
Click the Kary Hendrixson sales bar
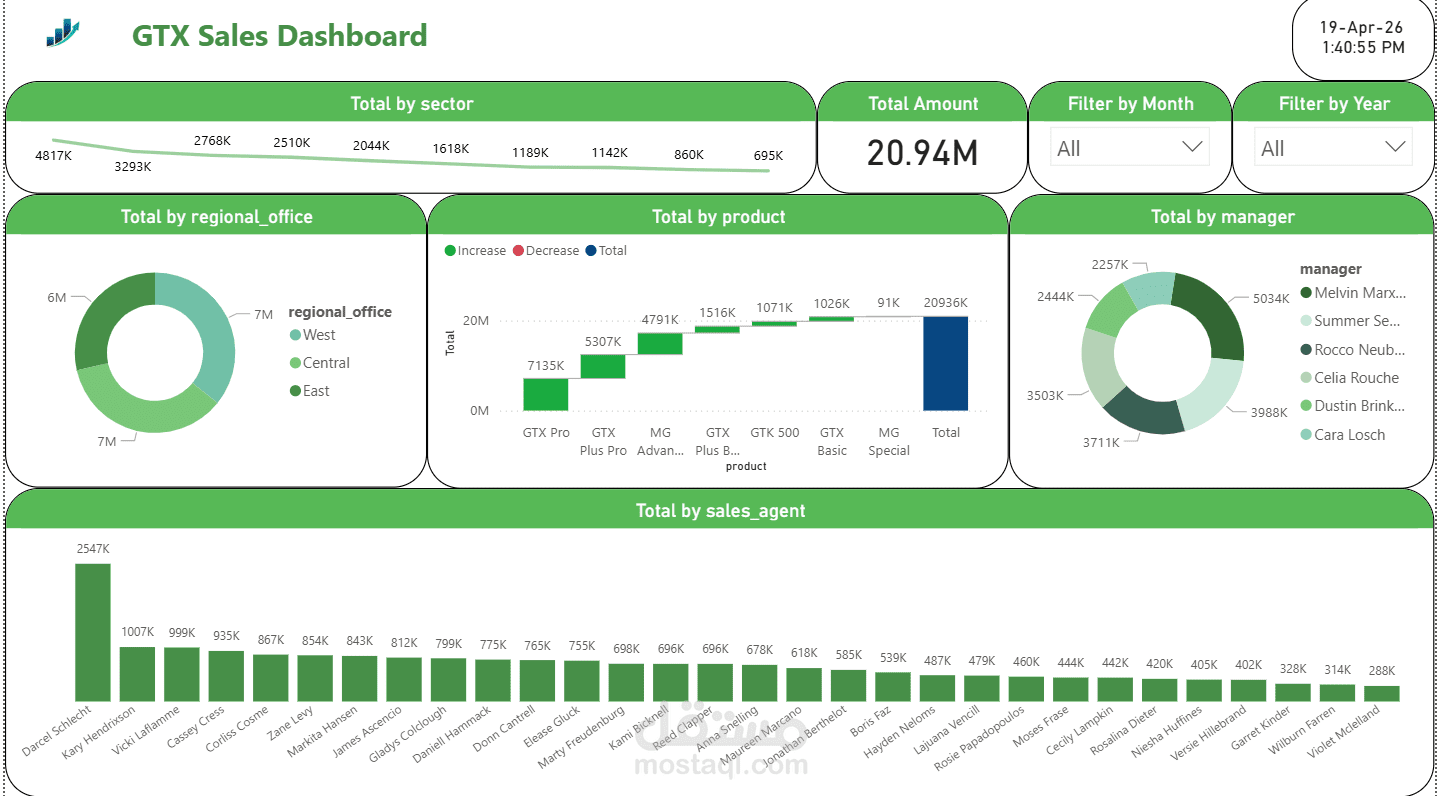137,674
